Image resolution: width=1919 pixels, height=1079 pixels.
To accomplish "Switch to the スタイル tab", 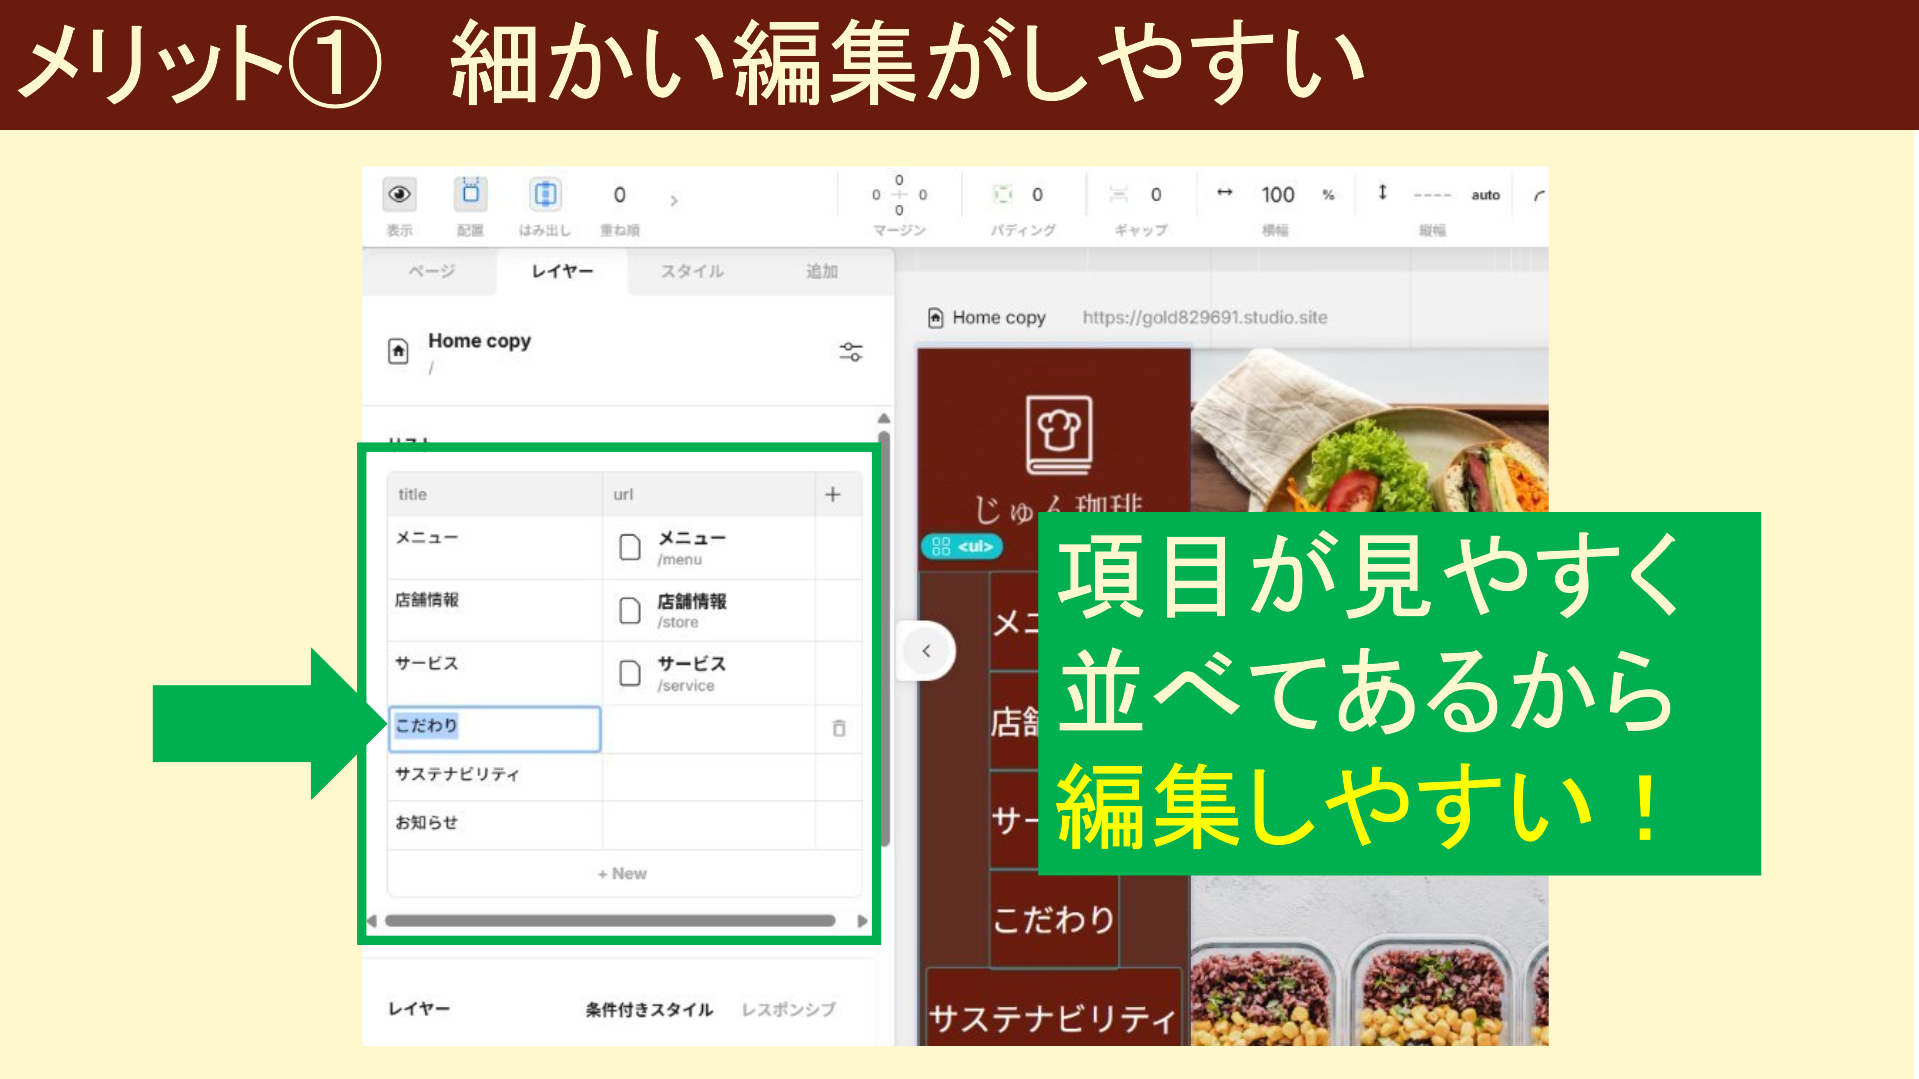I will point(692,271).
